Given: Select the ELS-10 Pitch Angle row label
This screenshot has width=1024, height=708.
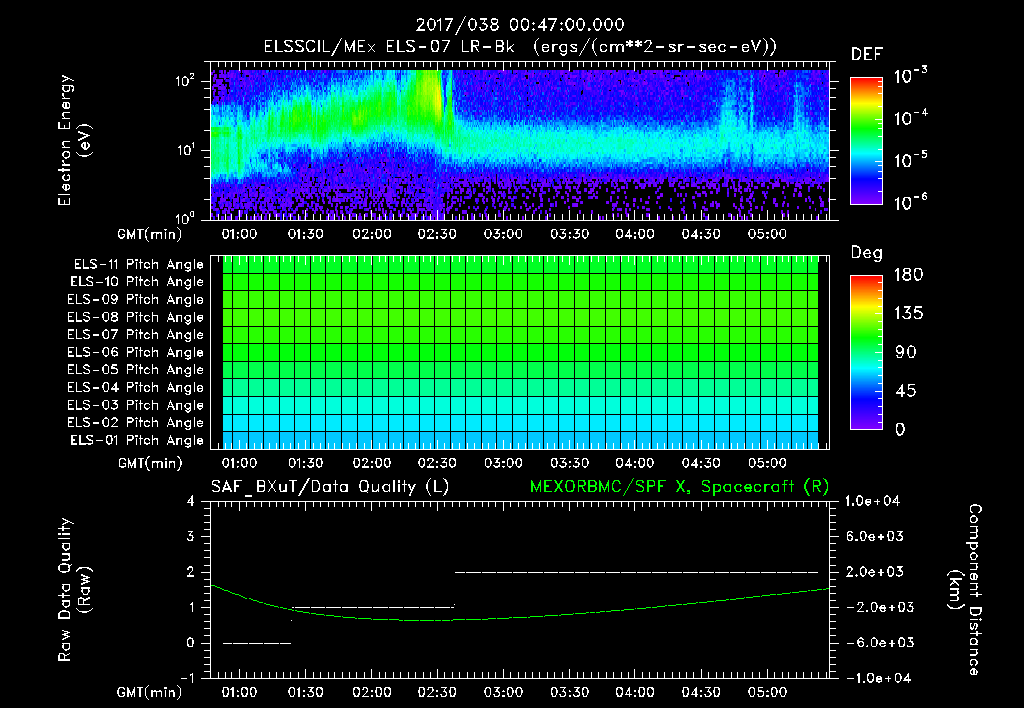Looking at the screenshot, I should [137, 282].
